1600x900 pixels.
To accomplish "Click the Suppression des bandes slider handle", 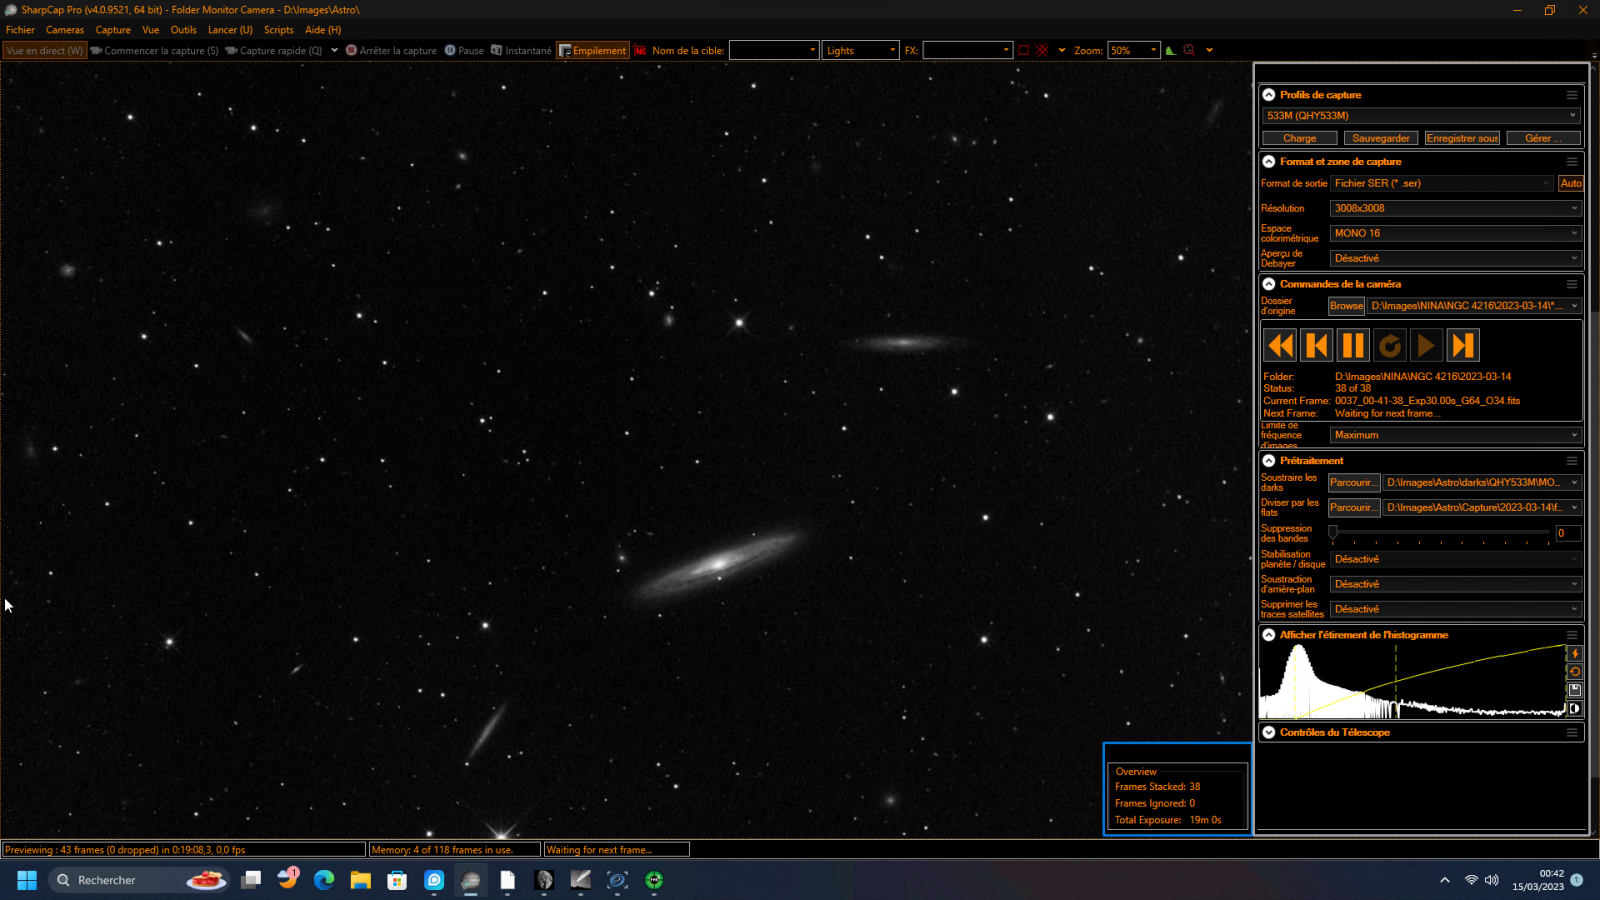I will (1333, 533).
